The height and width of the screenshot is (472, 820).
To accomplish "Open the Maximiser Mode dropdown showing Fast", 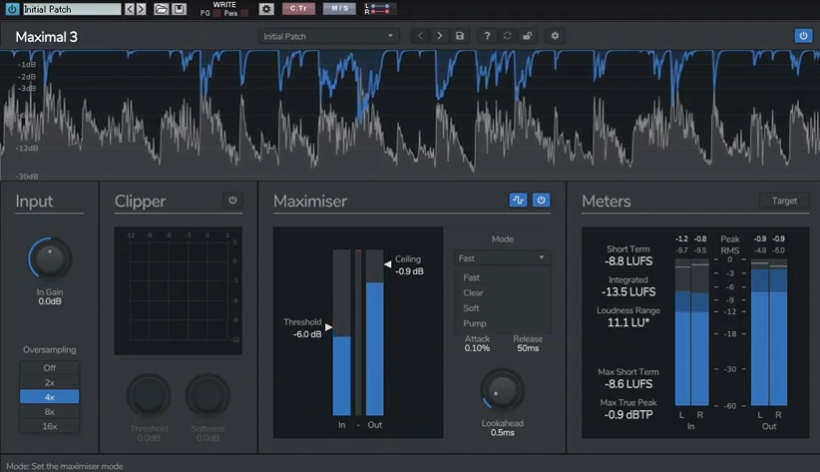I will (501, 258).
